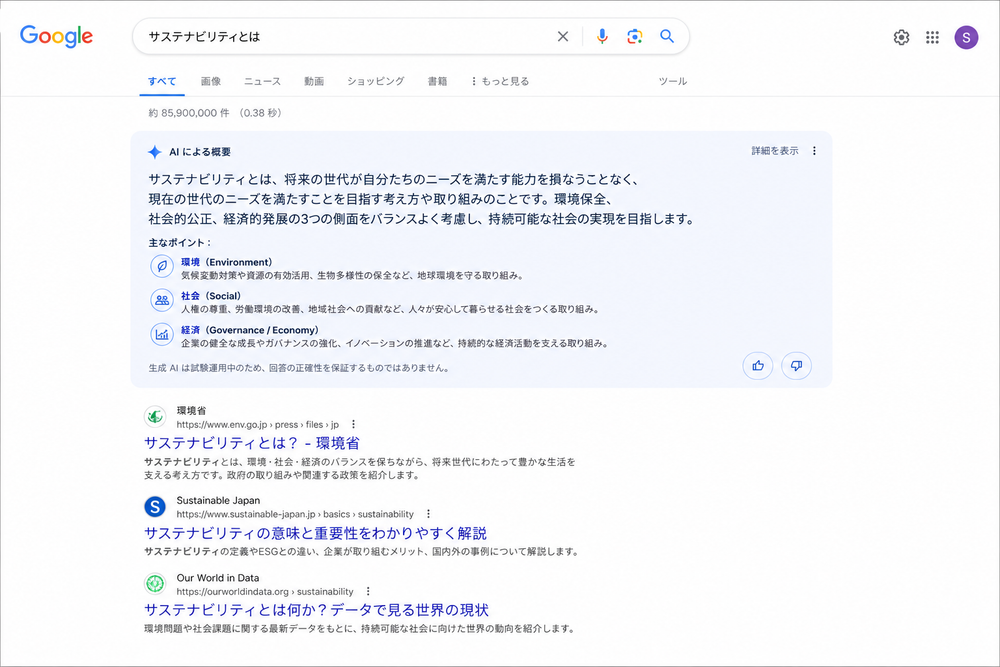The height and width of the screenshot is (667, 1000).
Task: Click the https://www.env.go.jp URL text
Action: [x=222, y=425]
